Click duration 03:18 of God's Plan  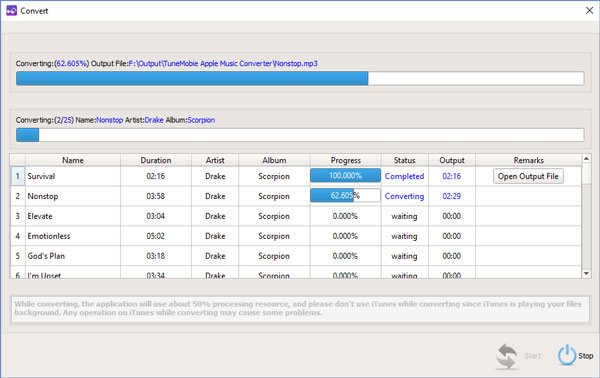pyautogui.click(x=156, y=256)
